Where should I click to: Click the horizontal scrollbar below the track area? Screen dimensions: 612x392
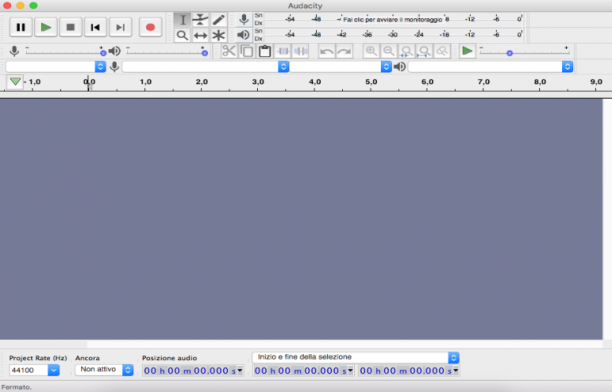301,344
